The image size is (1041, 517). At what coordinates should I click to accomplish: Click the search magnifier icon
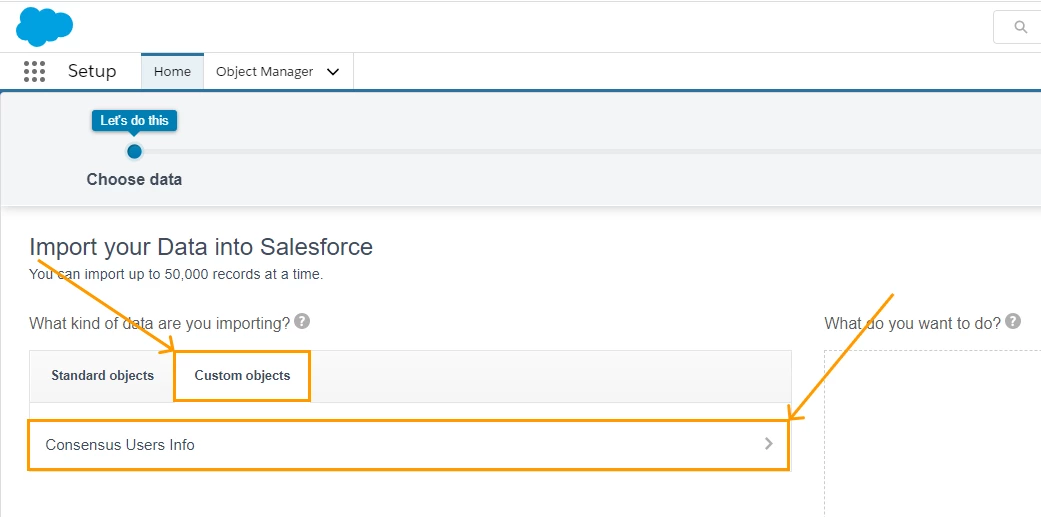pyautogui.click(x=1020, y=28)
